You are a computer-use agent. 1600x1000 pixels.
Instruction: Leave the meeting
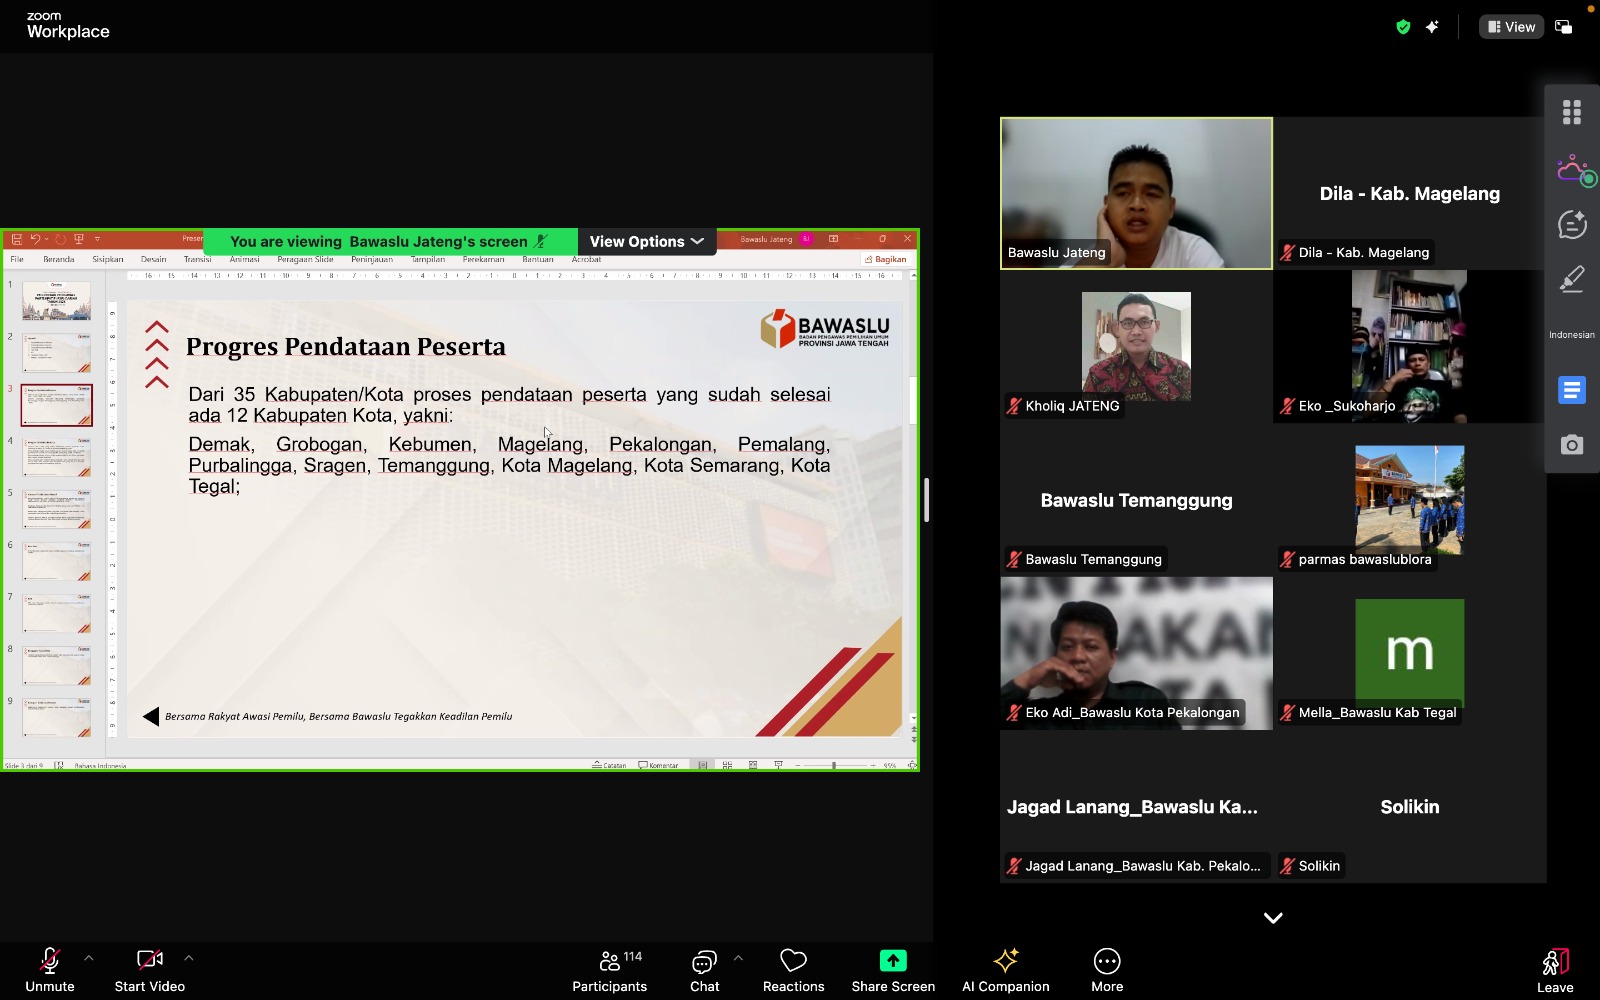(x=1554, y=970)
